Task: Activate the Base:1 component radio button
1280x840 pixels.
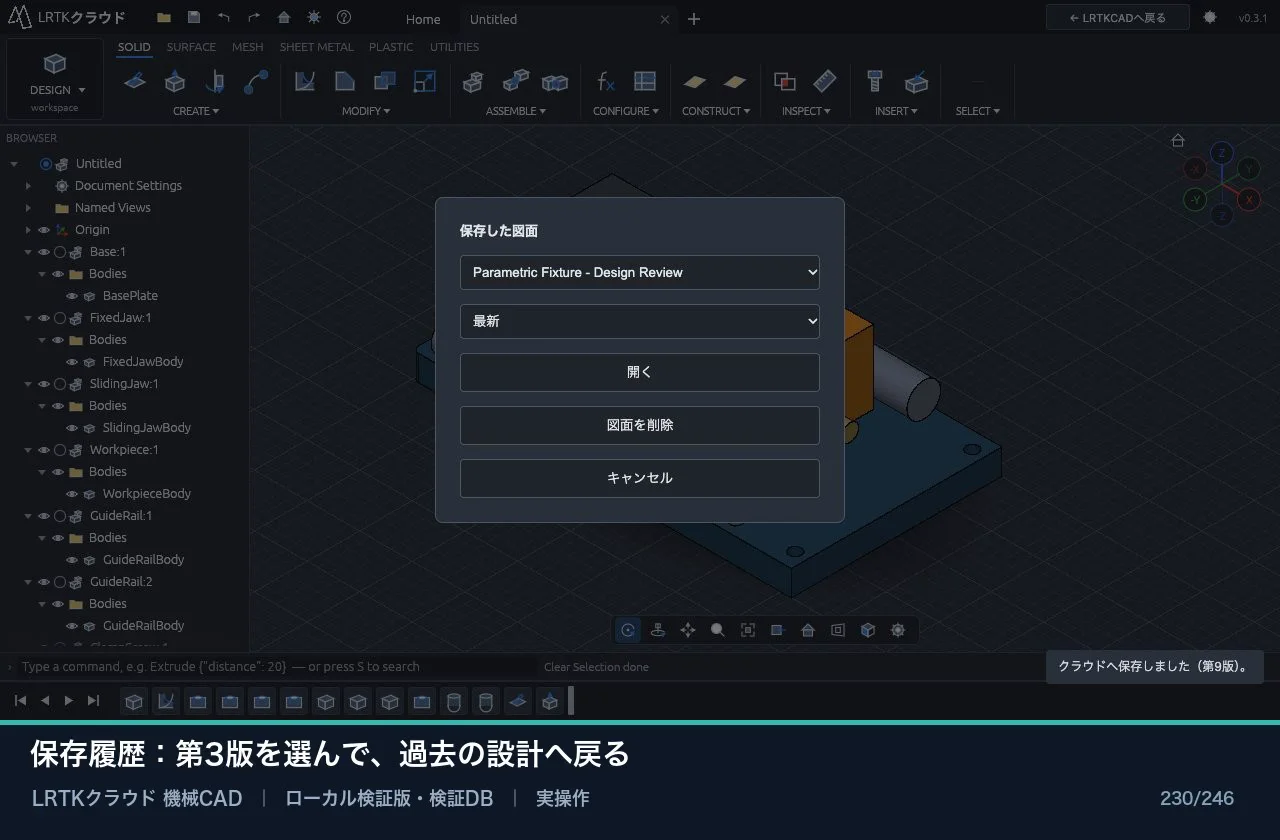Action: (60, 252)
